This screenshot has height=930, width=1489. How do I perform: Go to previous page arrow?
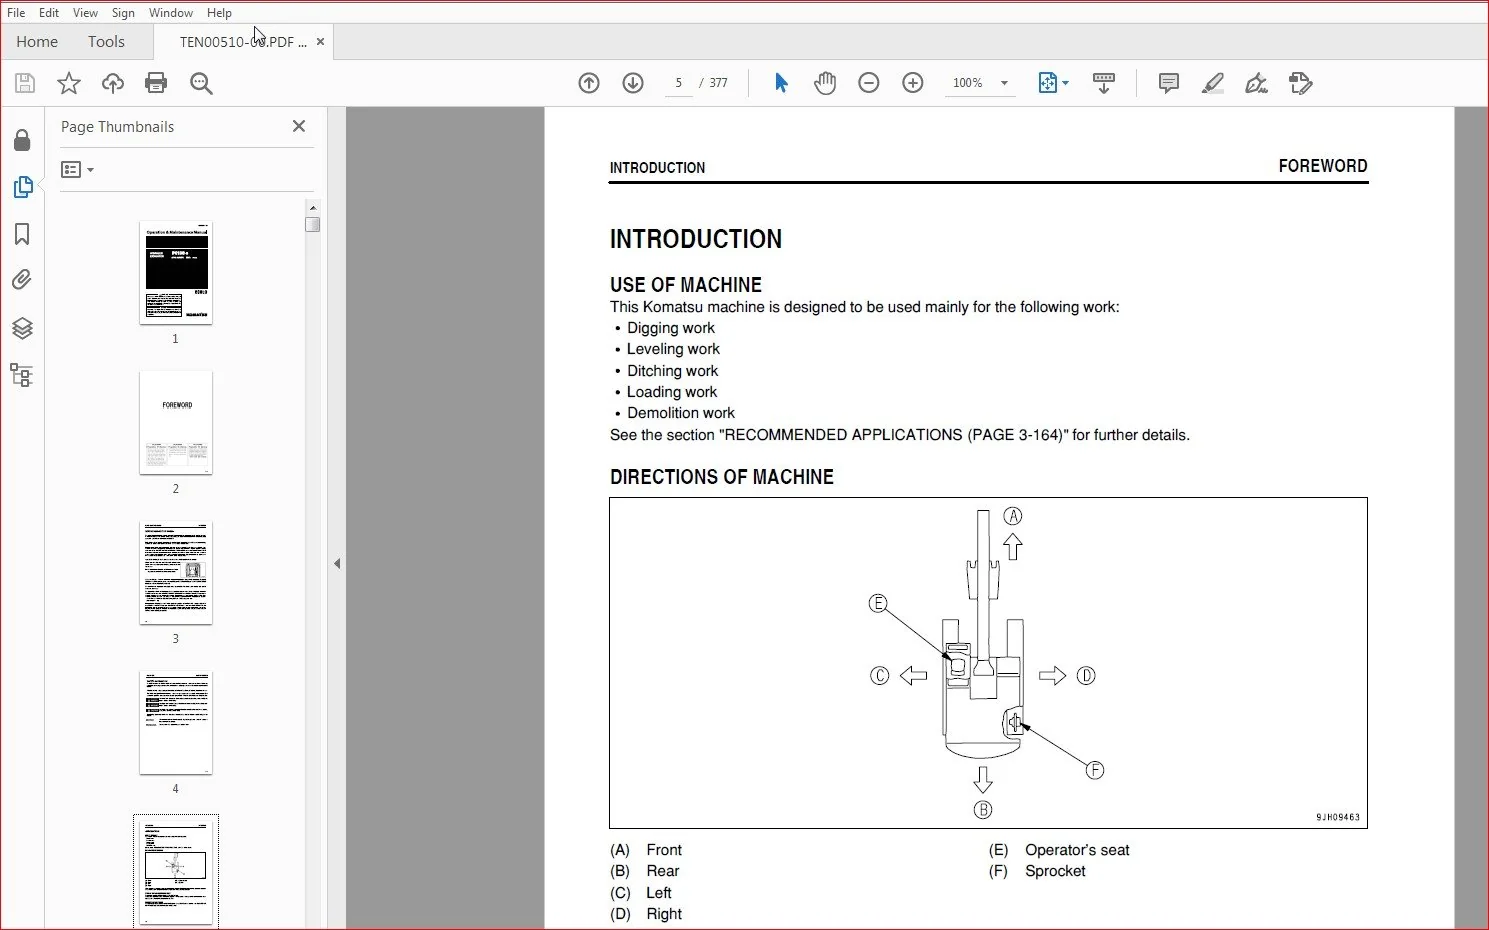[589, 83]
